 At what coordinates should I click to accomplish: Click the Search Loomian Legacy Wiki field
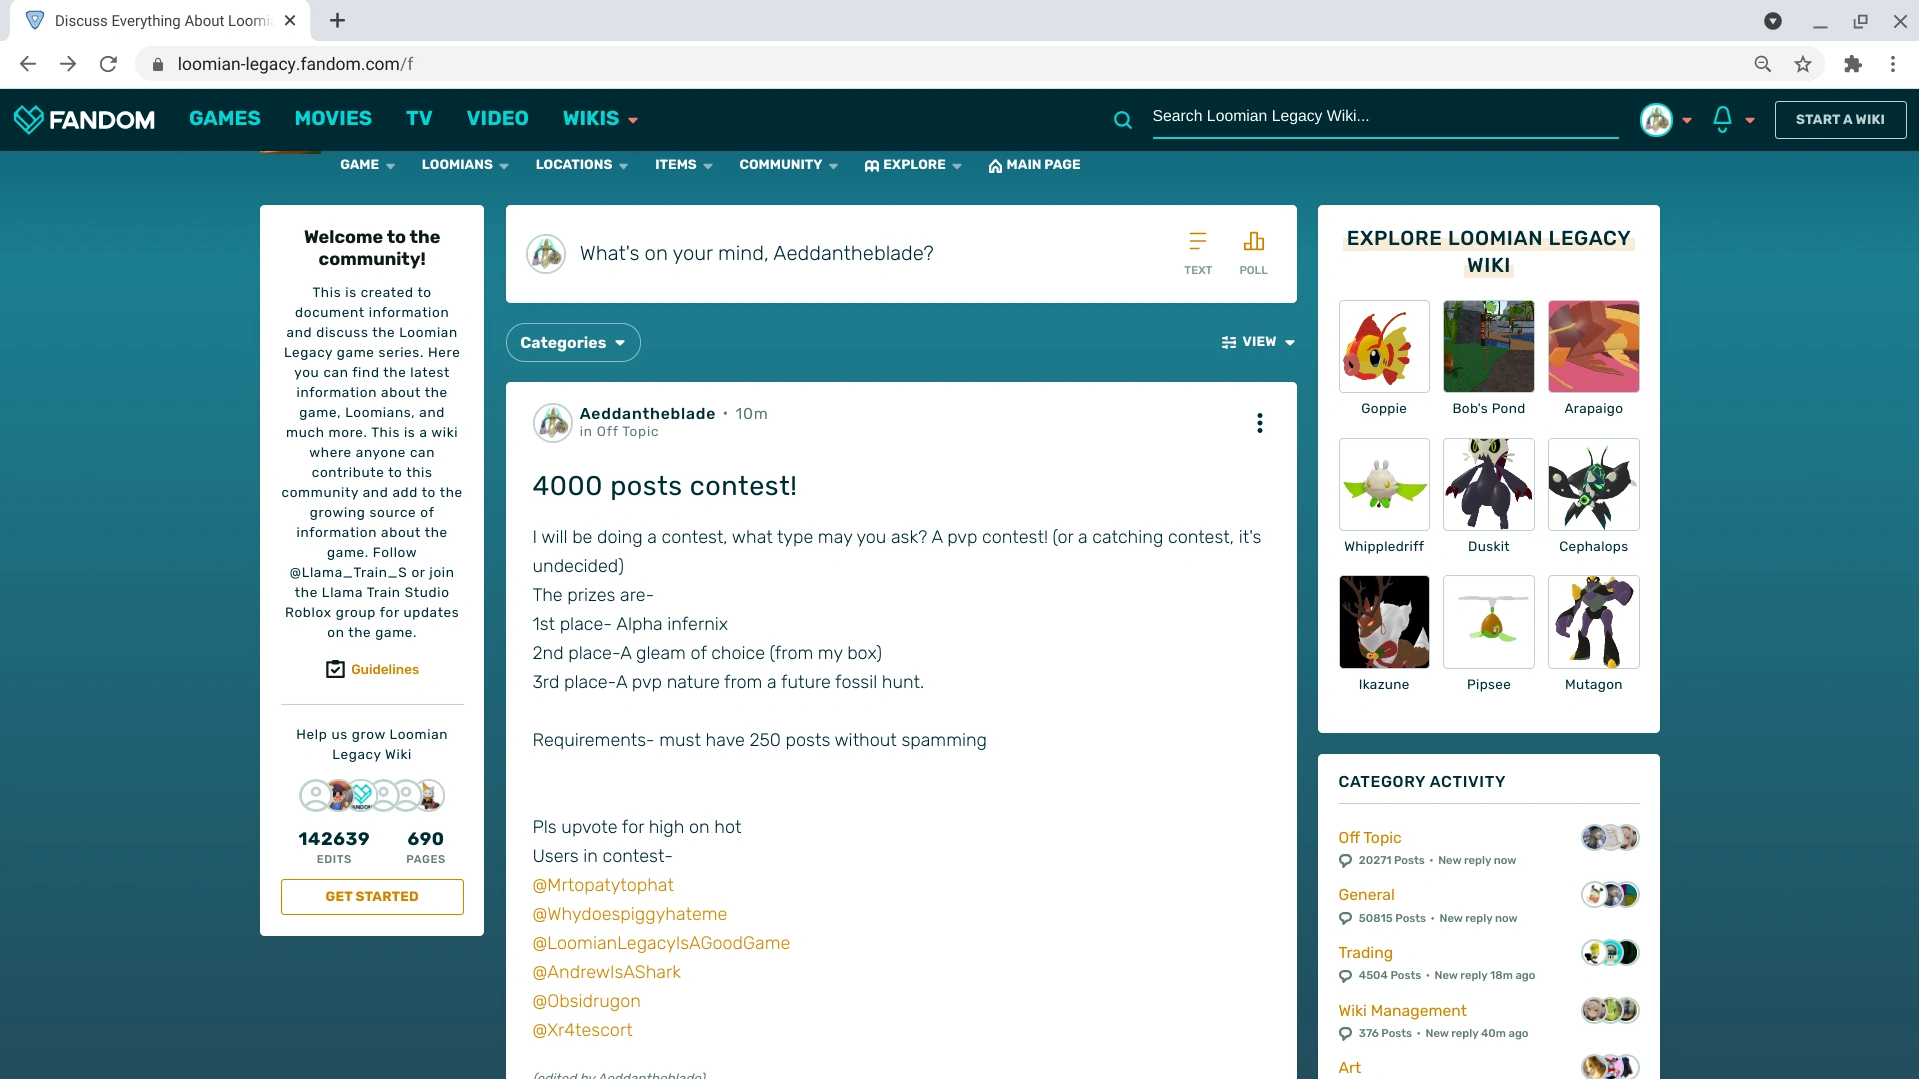click(x=1385, y=116)
